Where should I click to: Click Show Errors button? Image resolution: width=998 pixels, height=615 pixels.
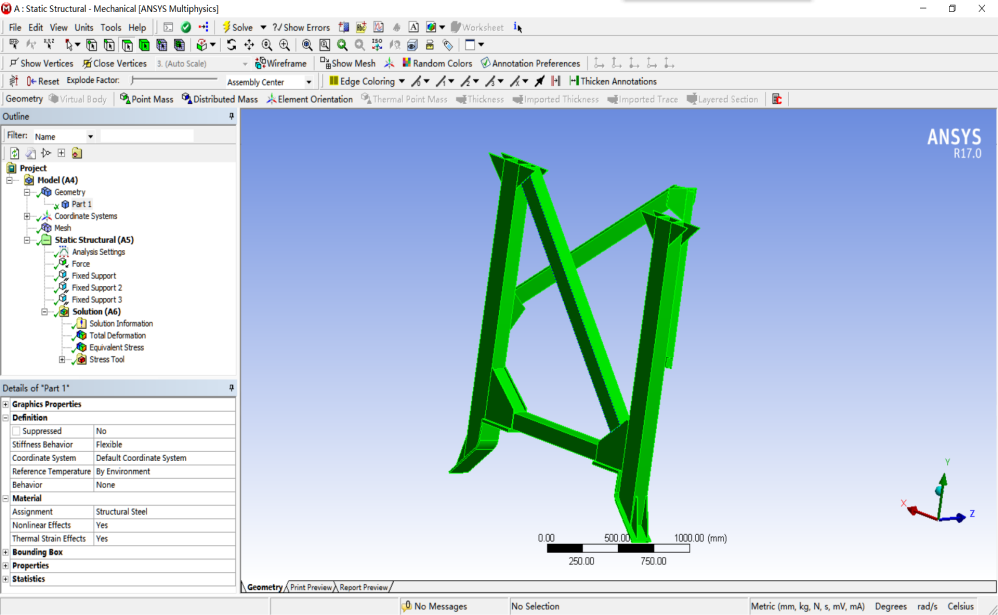pyautogui.click(x=301, y=27)
